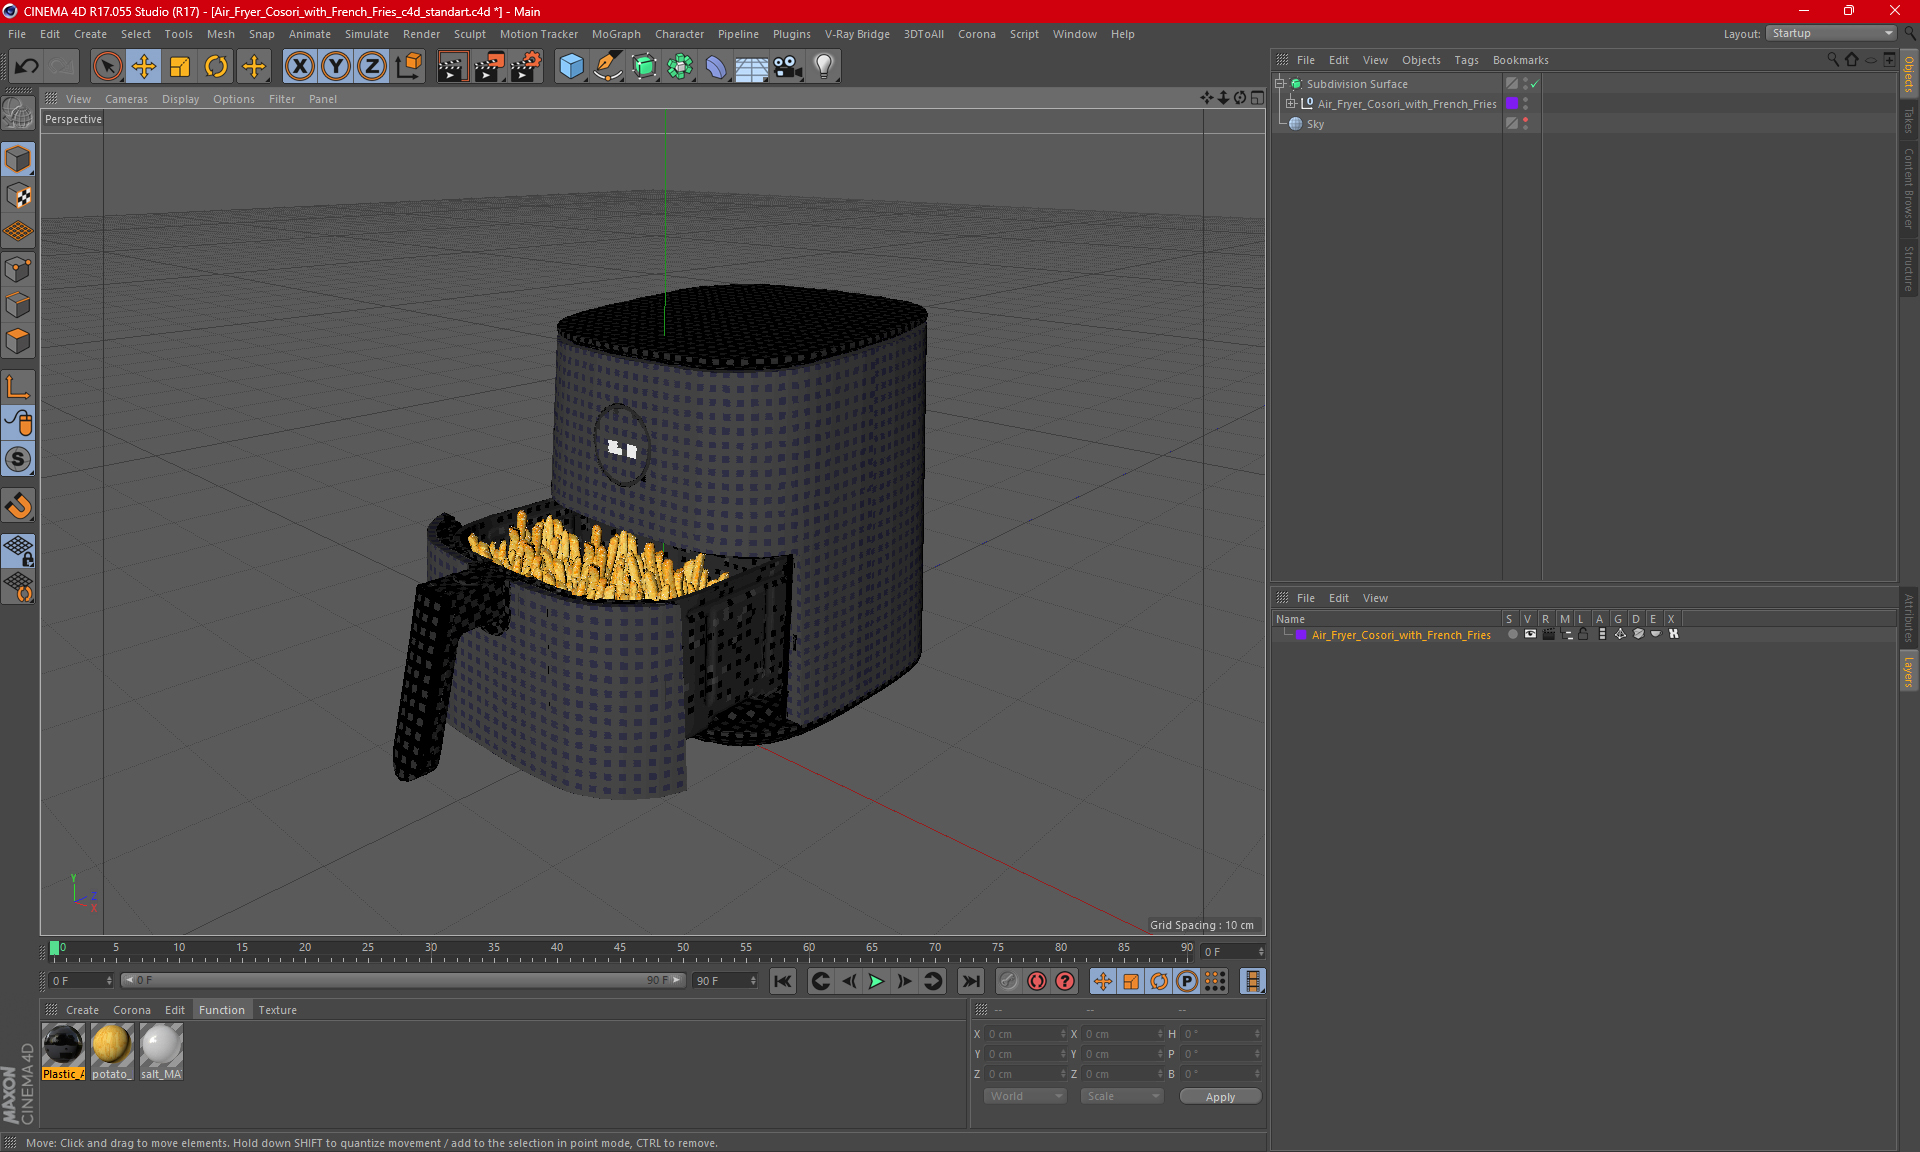Image resolution: width=1920 pixels, height=1152 pixels.
Task: Select the Live Selection tool
Action: coord(107,67)
